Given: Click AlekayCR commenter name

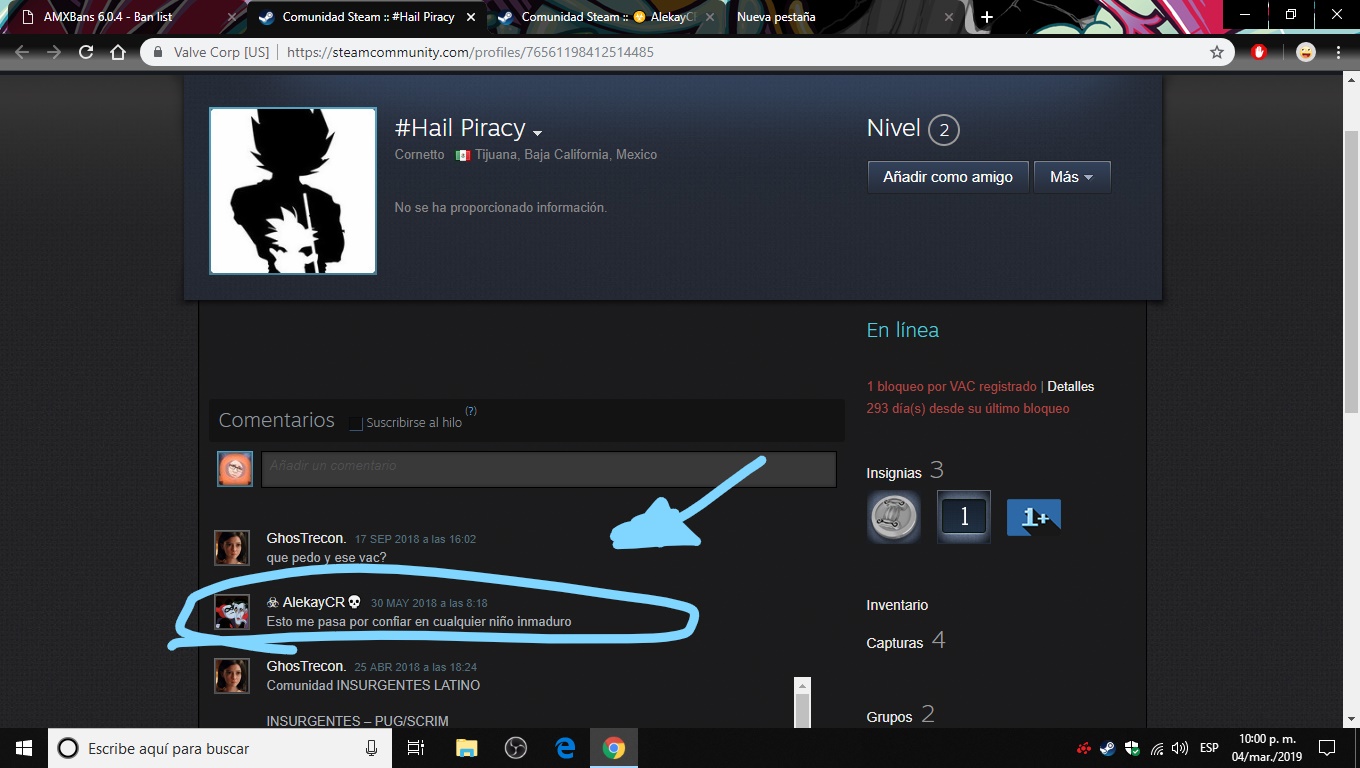Looking at the screenshot, I should pyautogui.click(x=313, y=602).
